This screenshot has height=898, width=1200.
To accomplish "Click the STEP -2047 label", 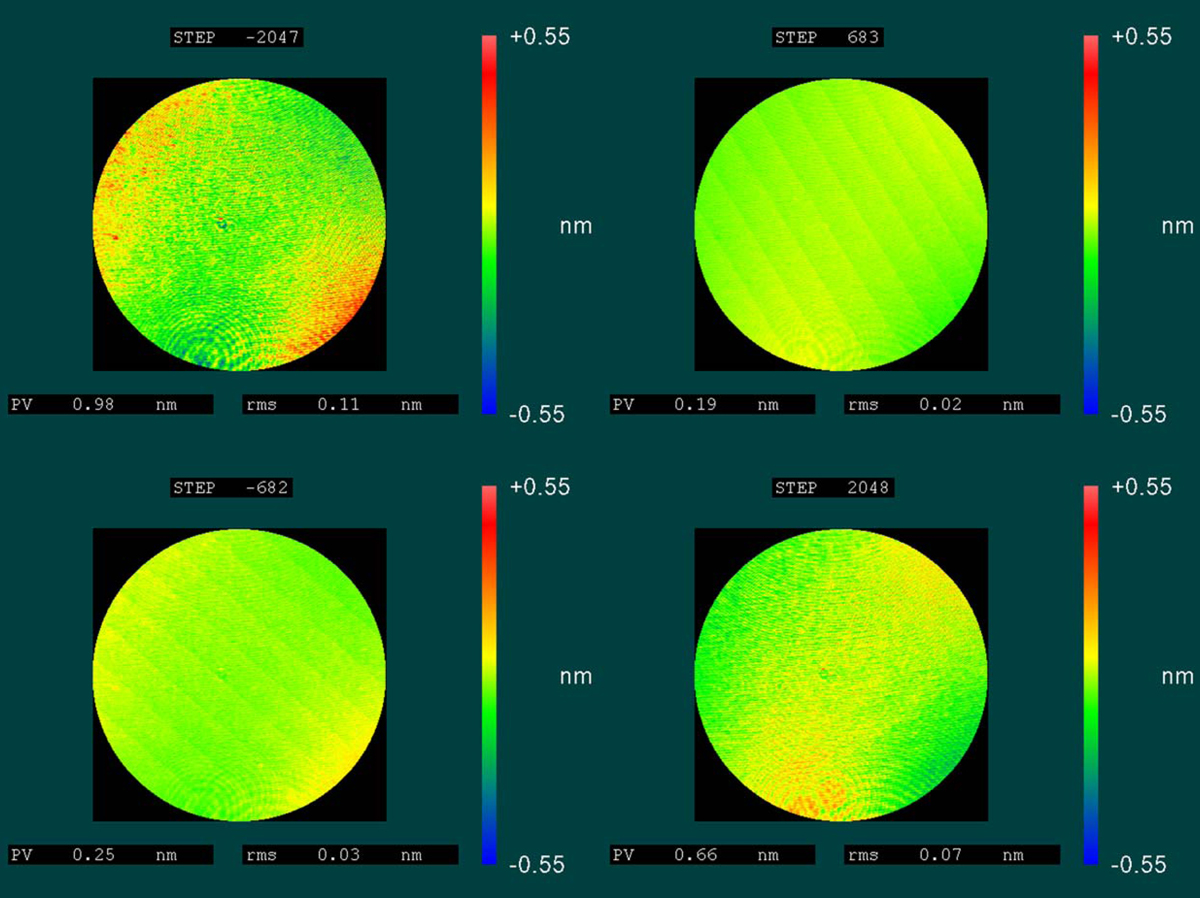I will [236, 38].
